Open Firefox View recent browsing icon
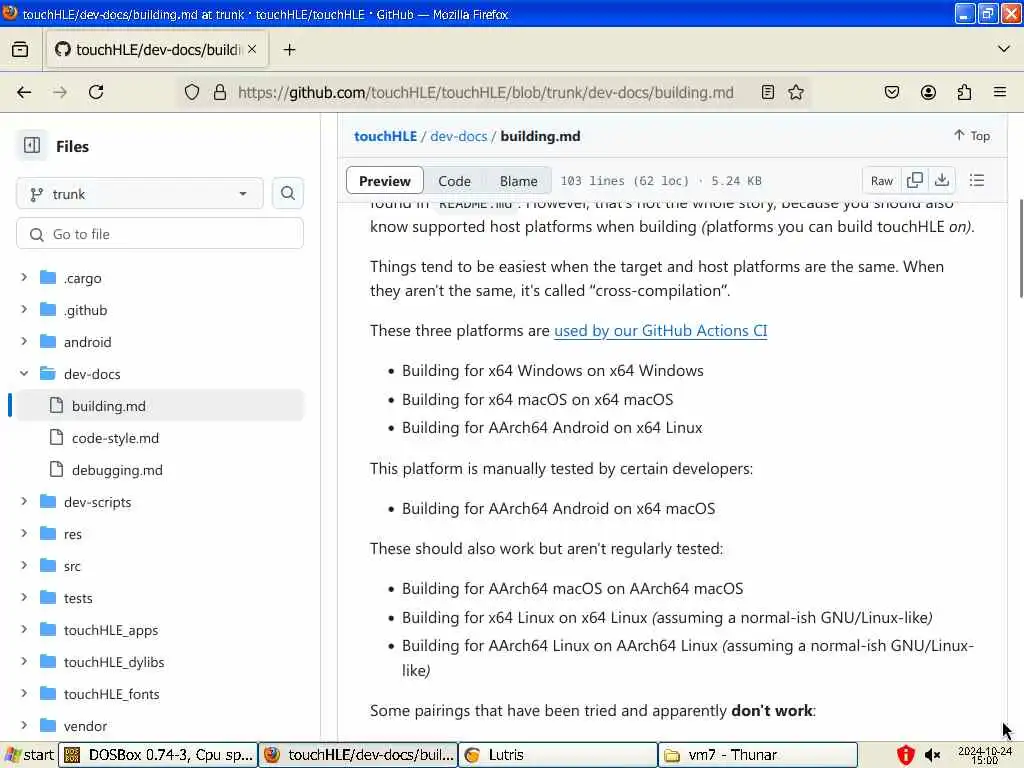1024x768 pixels. [x=20, y=50]
